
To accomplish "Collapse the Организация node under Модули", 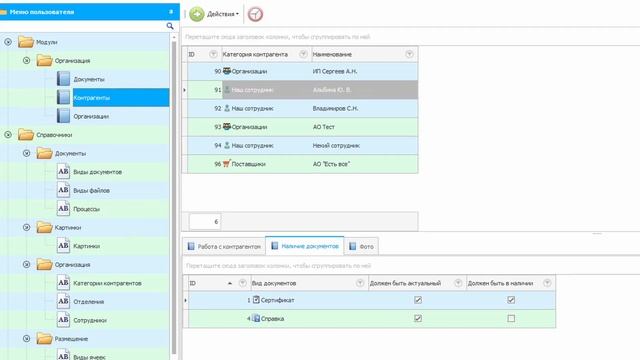I will click(27, 60).
